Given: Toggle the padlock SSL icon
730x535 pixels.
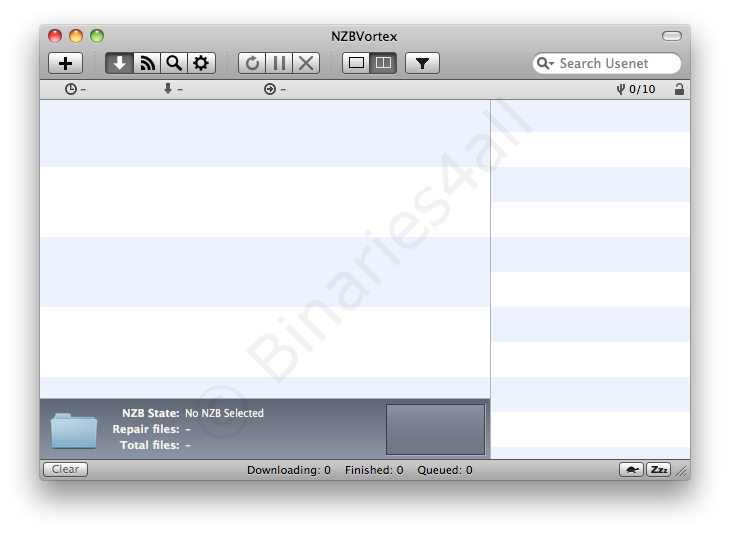Looking at the screenshot, I should pos(679,89).
